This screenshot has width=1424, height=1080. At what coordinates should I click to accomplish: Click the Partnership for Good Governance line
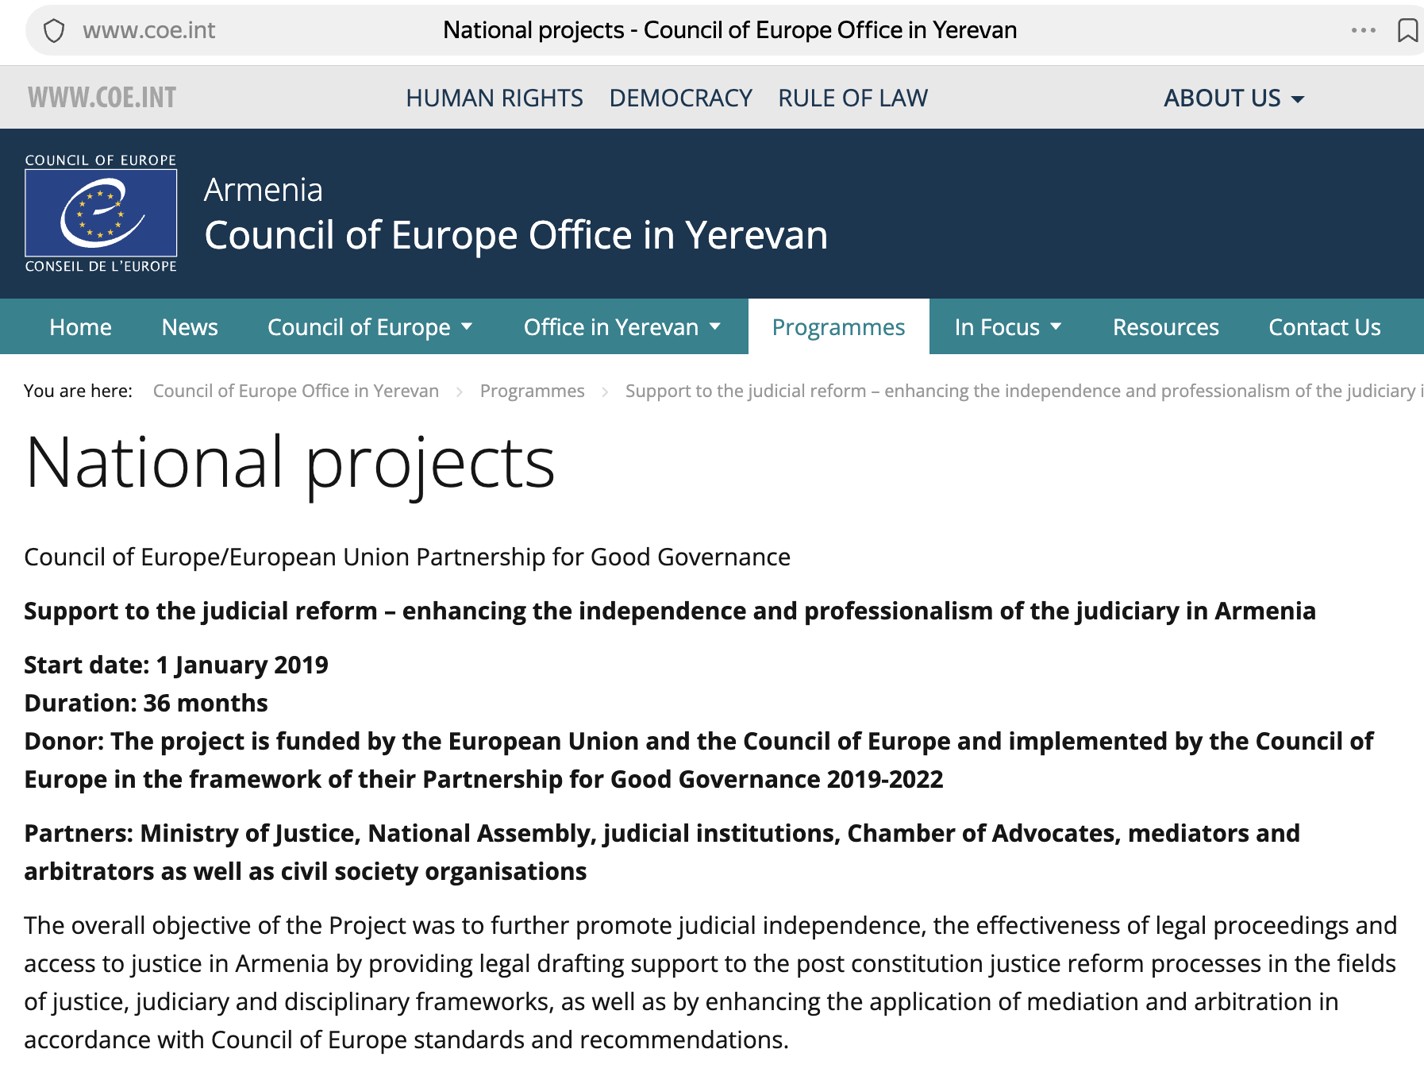click(x=407, y=557)
